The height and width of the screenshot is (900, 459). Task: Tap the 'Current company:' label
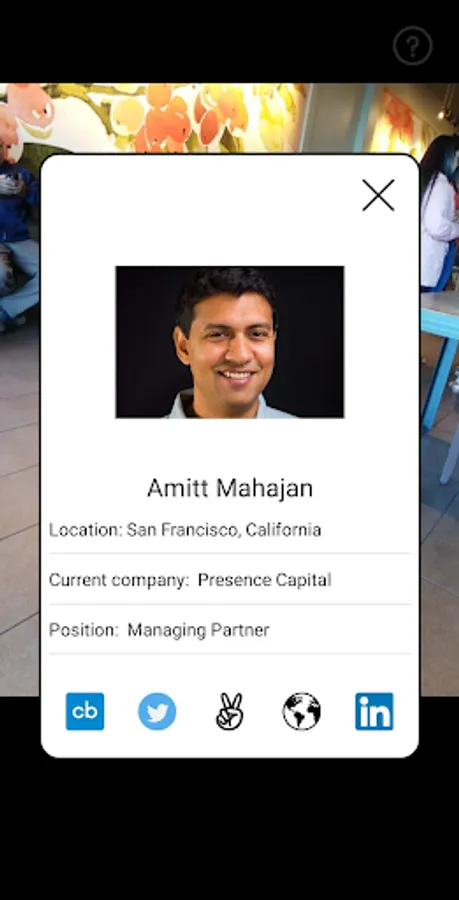119,580
